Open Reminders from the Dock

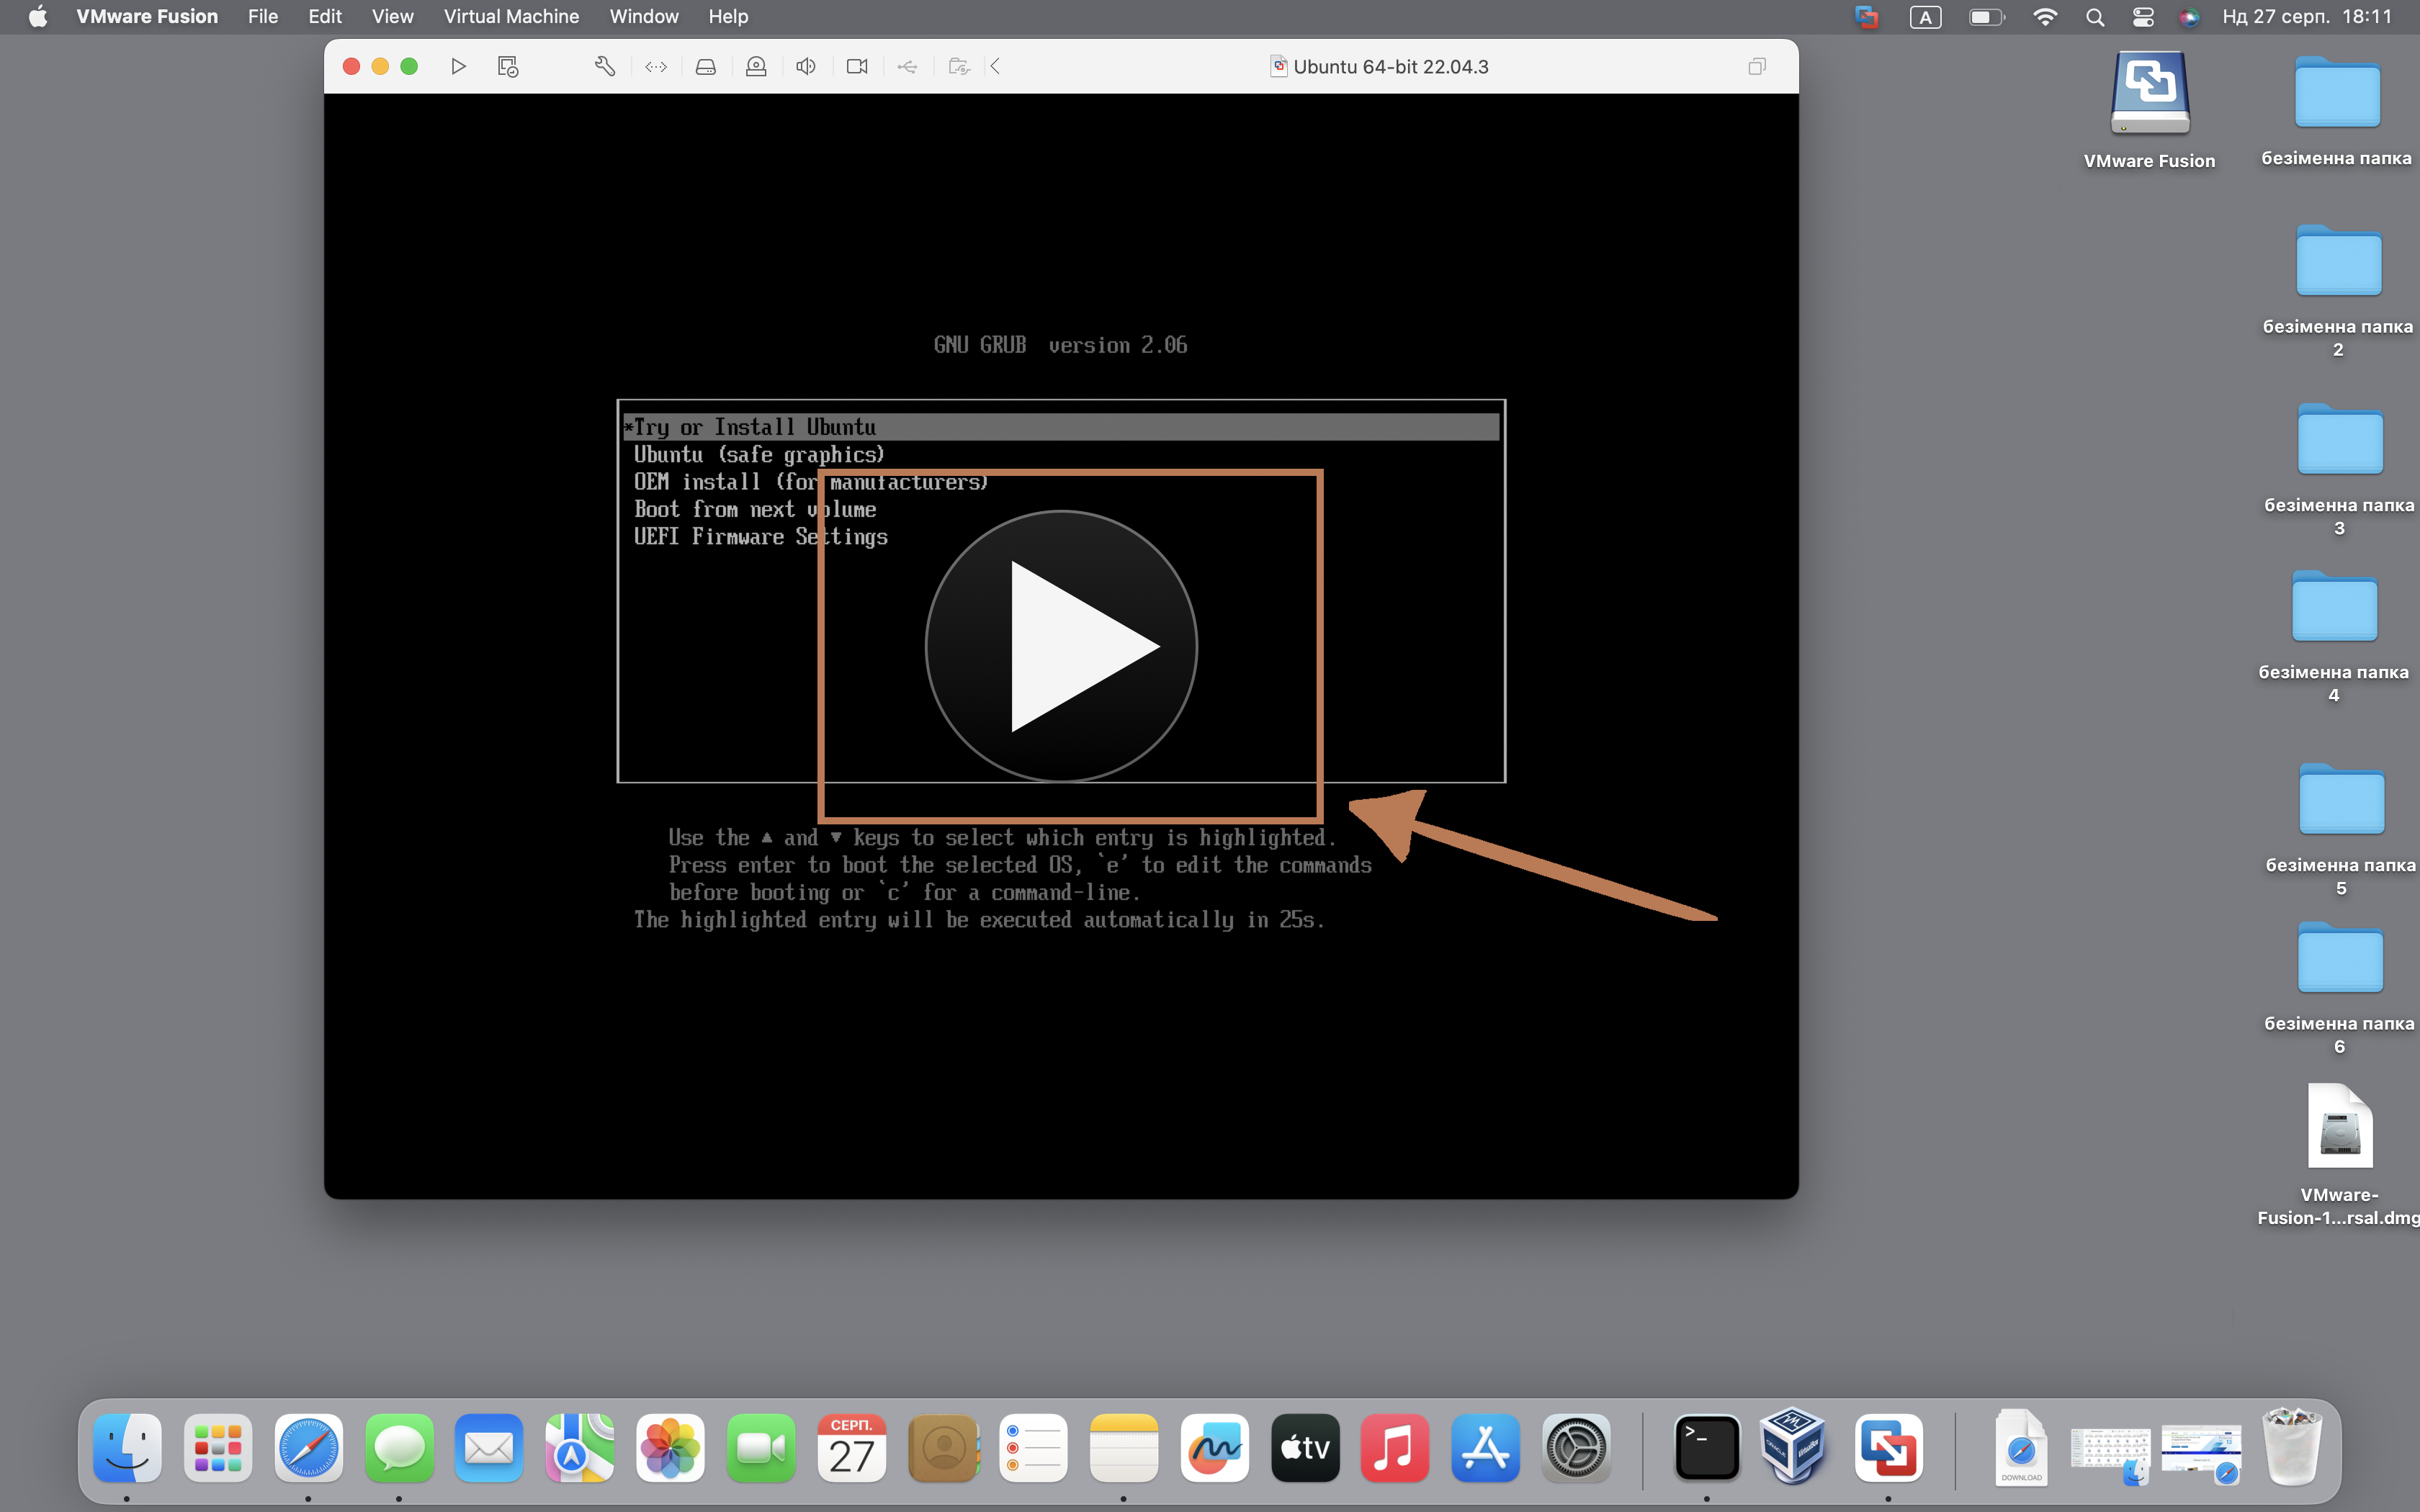[x=1033, y=1447]
